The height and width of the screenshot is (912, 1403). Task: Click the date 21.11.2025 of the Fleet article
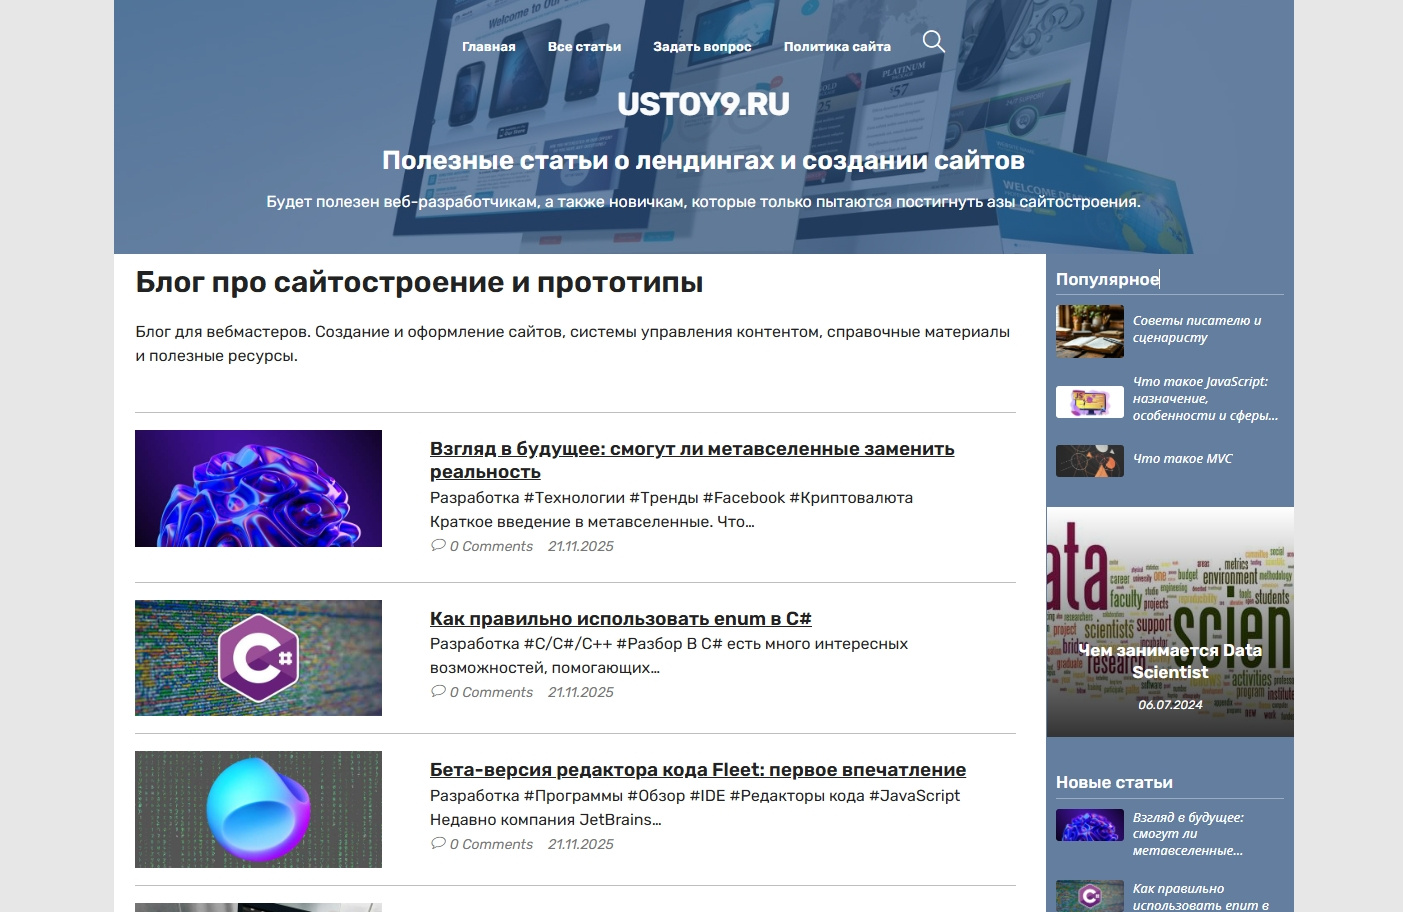[x=581, y=844]
